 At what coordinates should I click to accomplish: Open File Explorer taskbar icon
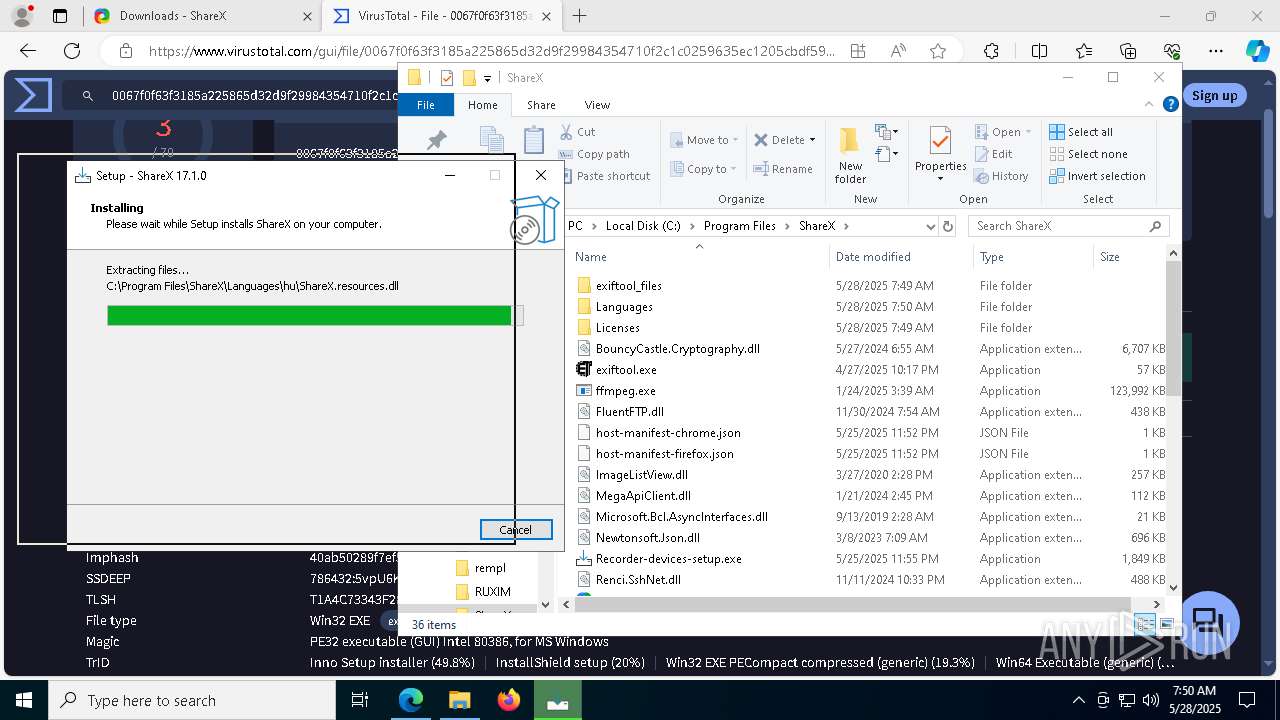click(460, 700)
